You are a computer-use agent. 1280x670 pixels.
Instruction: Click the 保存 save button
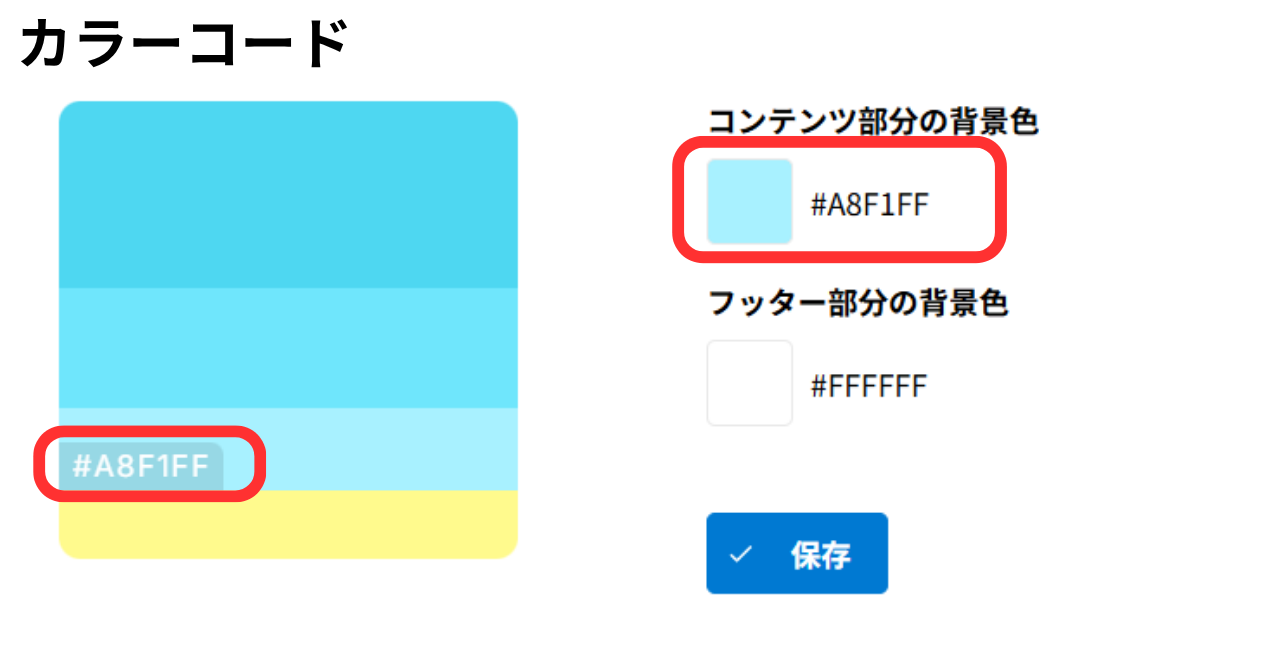click(796, 553)
